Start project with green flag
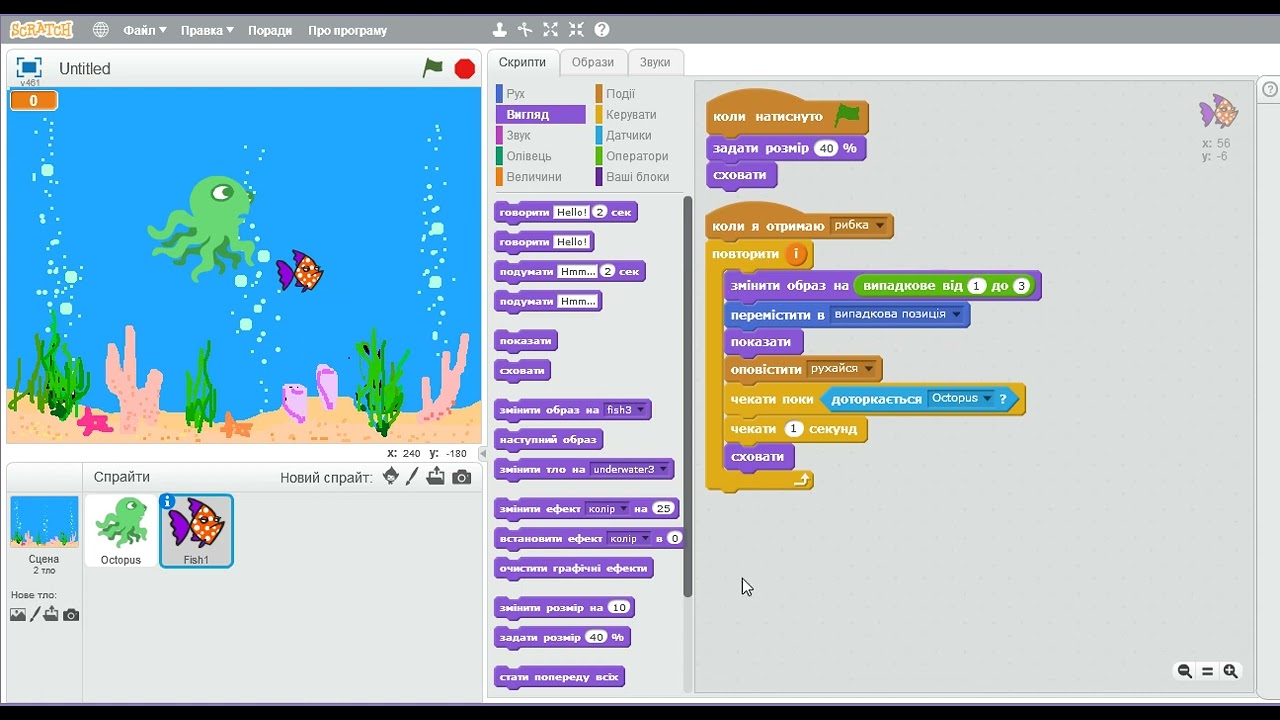This screenshot has height=720, width=1280. pos(432,68)
